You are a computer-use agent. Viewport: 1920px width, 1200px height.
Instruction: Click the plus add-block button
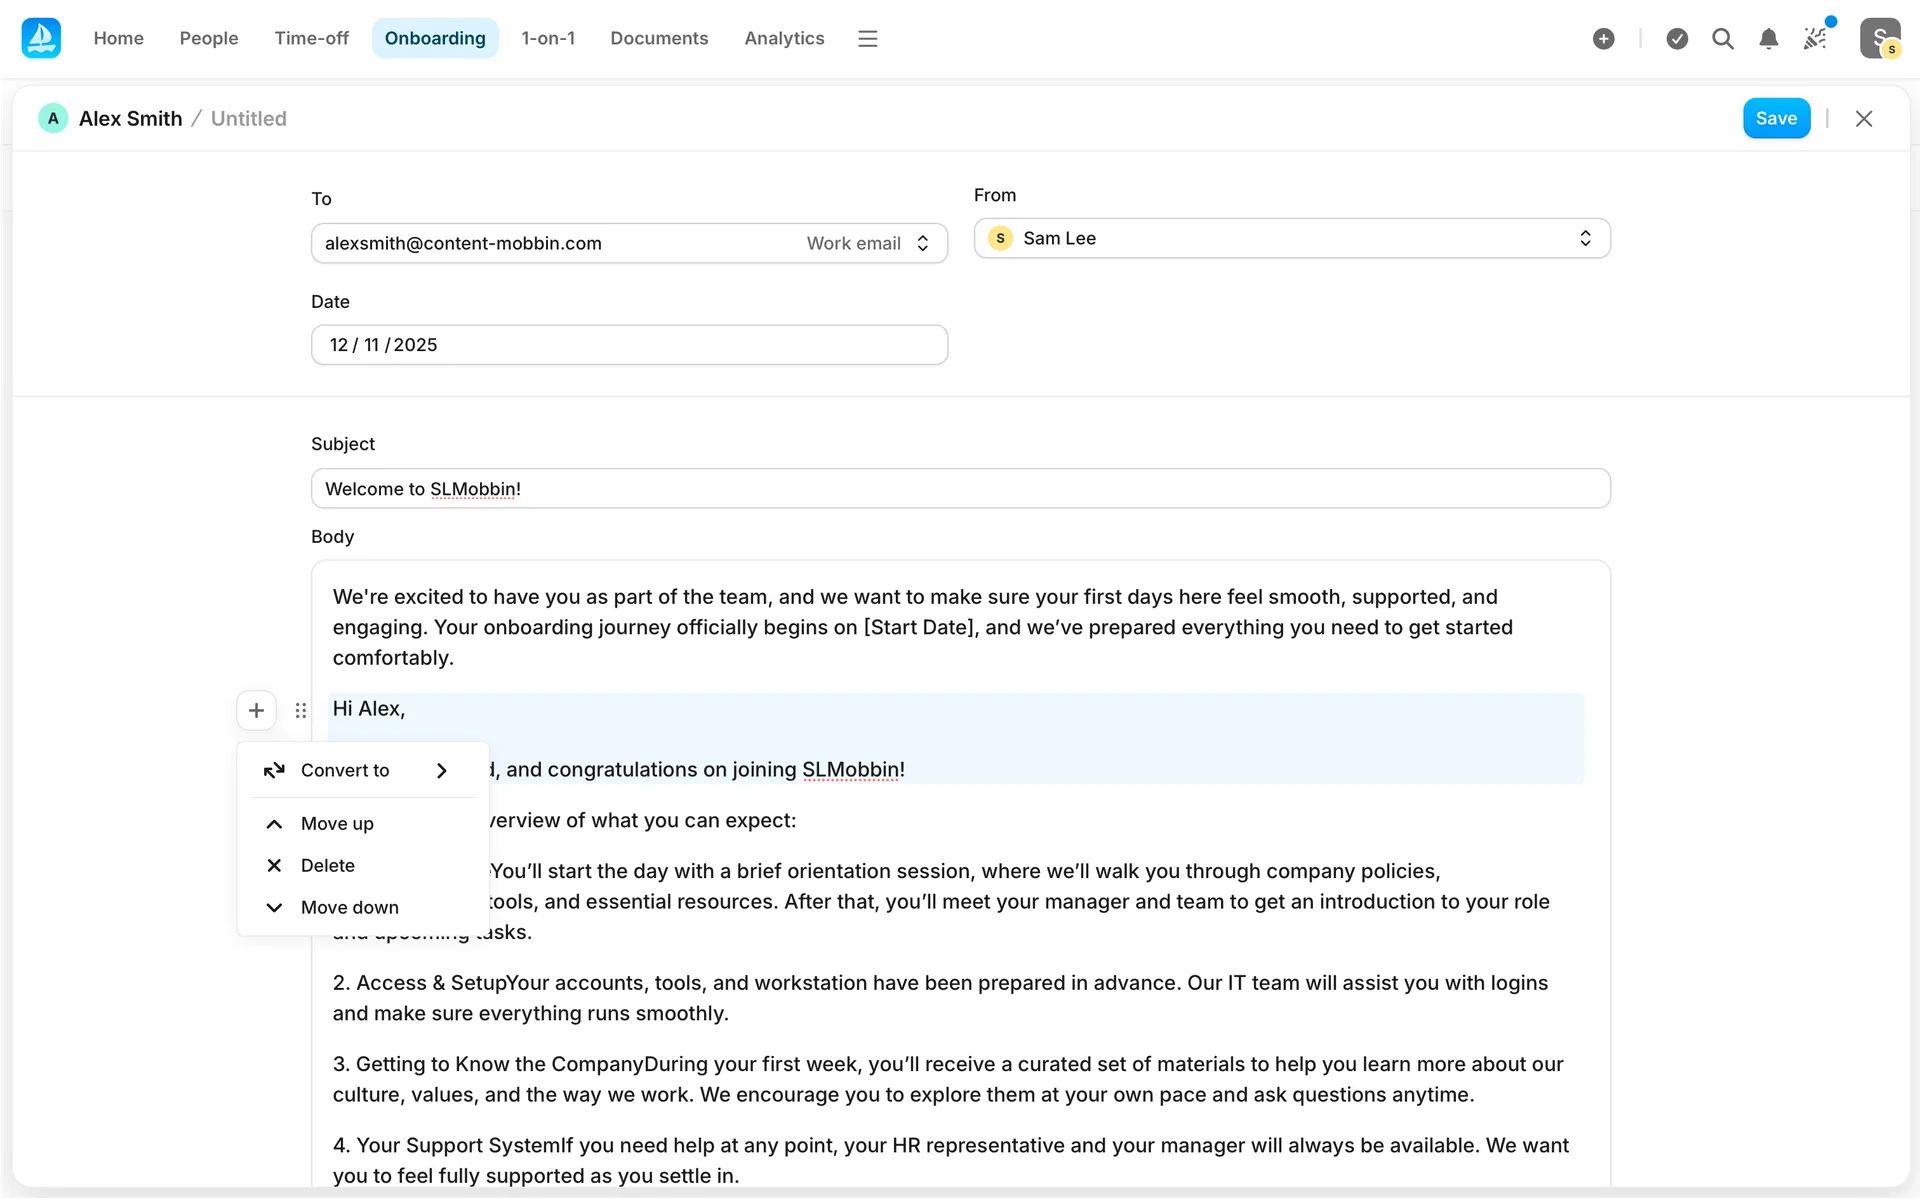coord(256,710)
